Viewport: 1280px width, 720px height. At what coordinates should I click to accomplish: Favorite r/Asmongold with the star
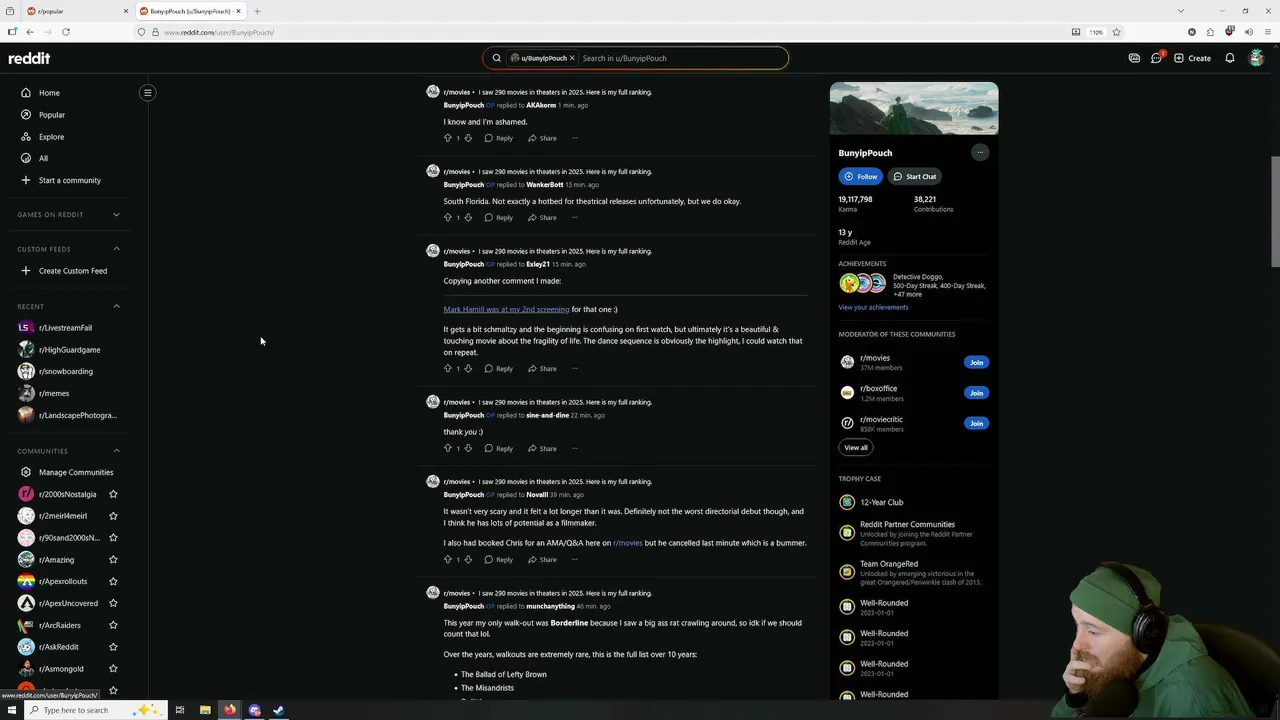click(113, 669)
